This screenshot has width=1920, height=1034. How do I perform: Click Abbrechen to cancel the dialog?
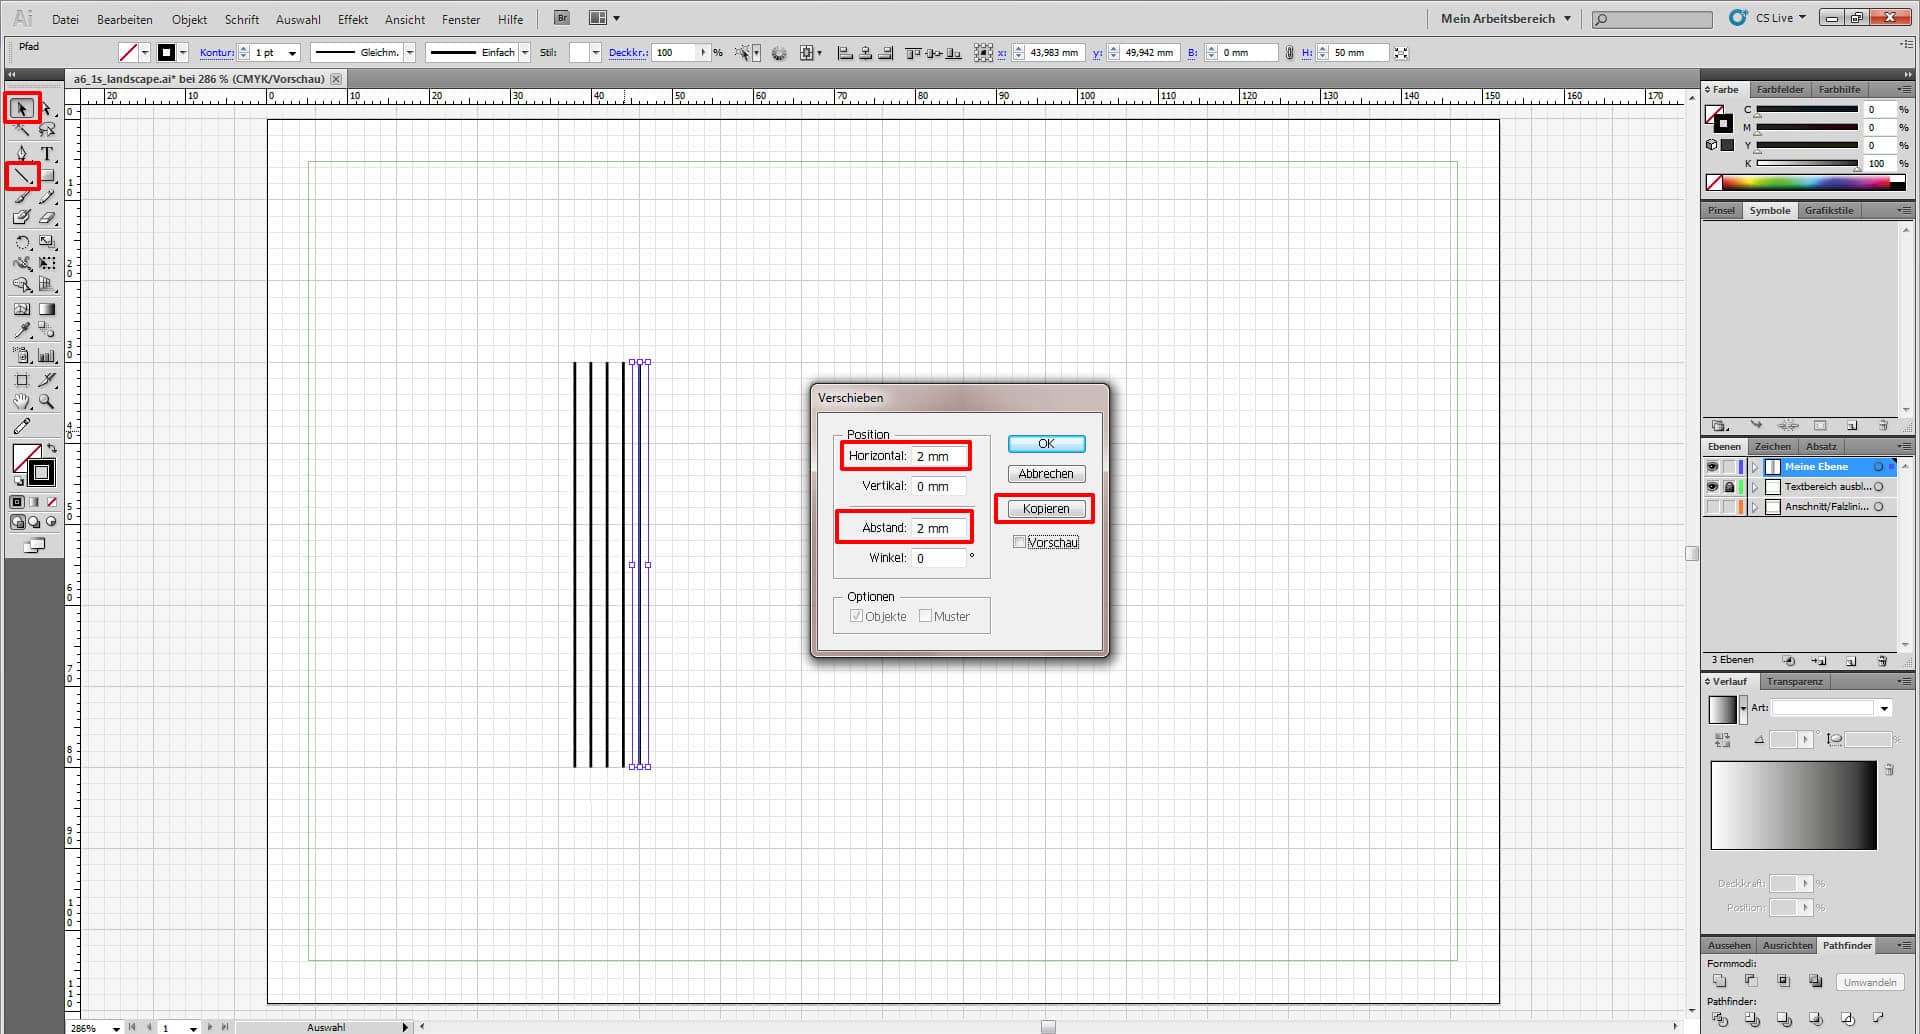coord(1046,474)
